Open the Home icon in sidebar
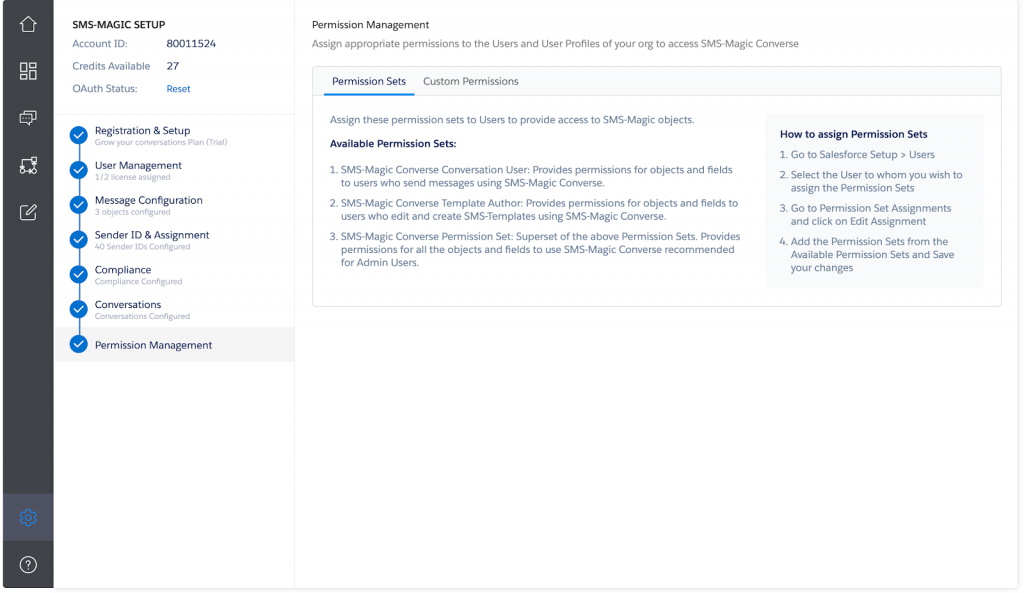 point(28,24)
